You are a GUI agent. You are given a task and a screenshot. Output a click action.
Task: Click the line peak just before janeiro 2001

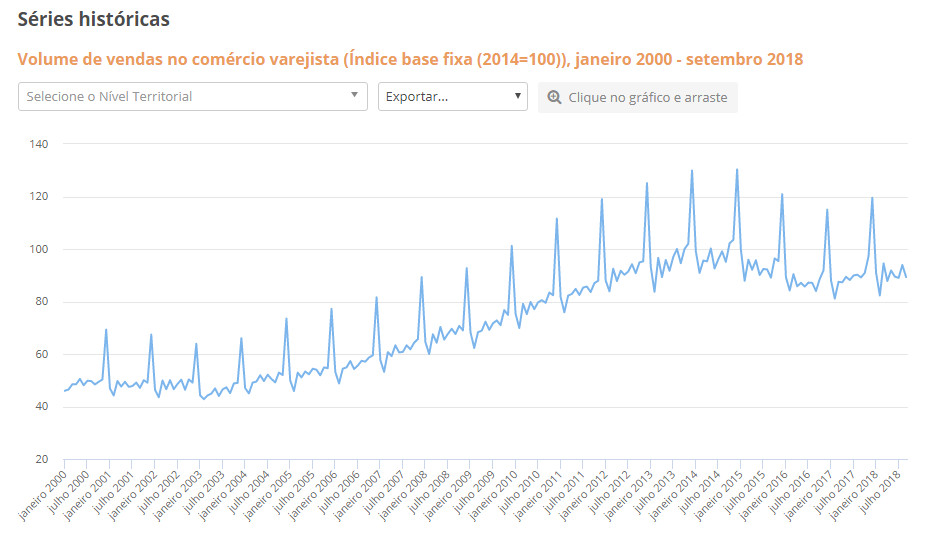point(106,330)
